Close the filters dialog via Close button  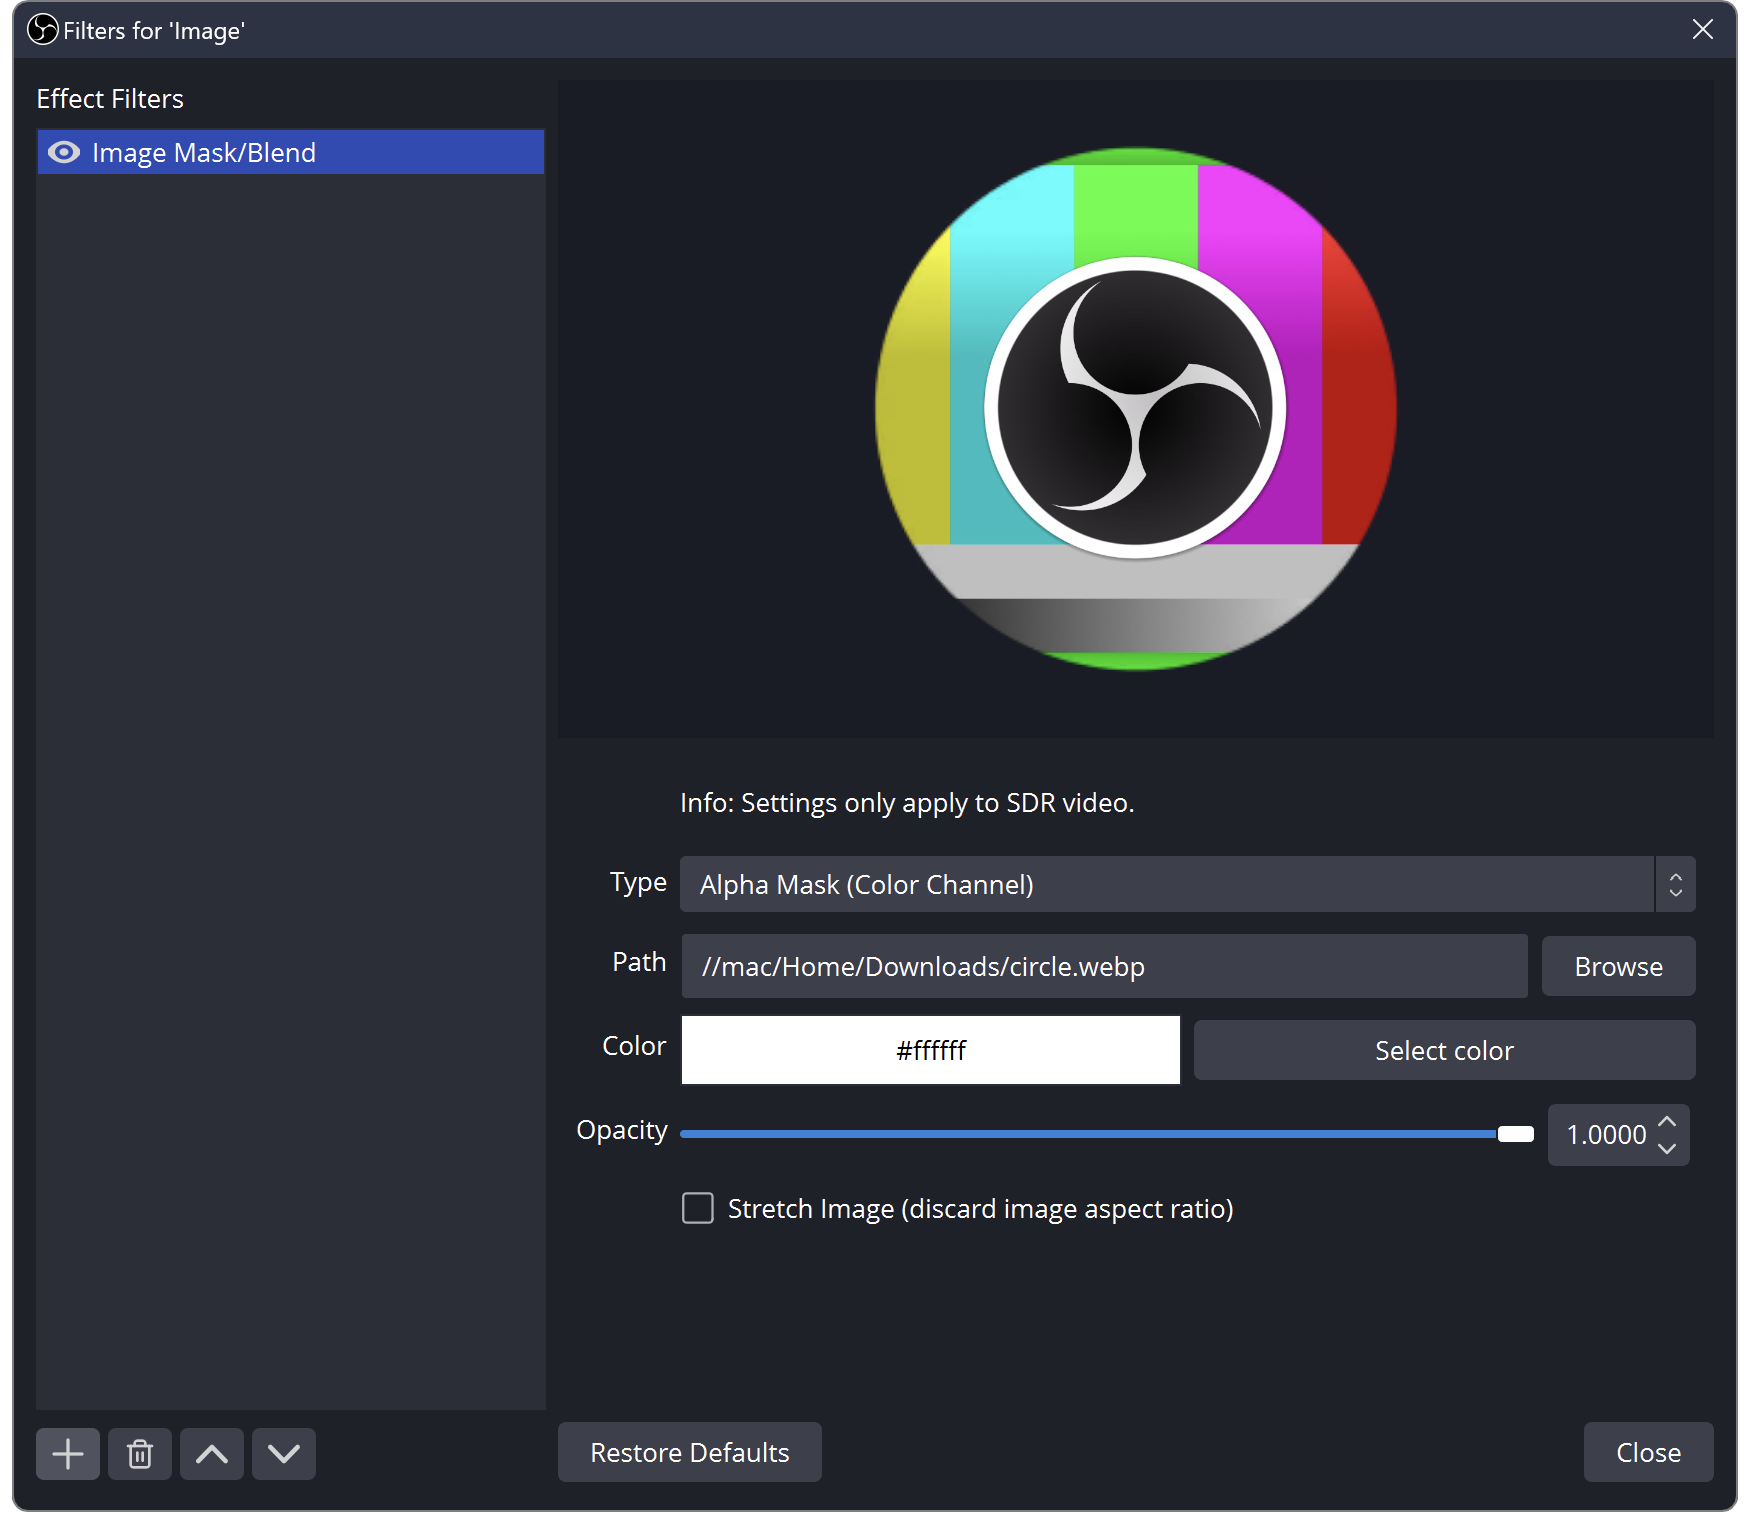click(1648, 1452)
